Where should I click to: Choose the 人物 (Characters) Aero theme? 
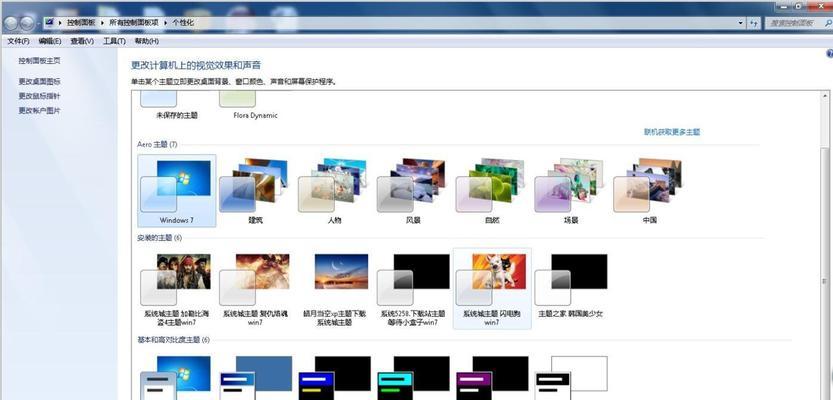coord(334,191)
